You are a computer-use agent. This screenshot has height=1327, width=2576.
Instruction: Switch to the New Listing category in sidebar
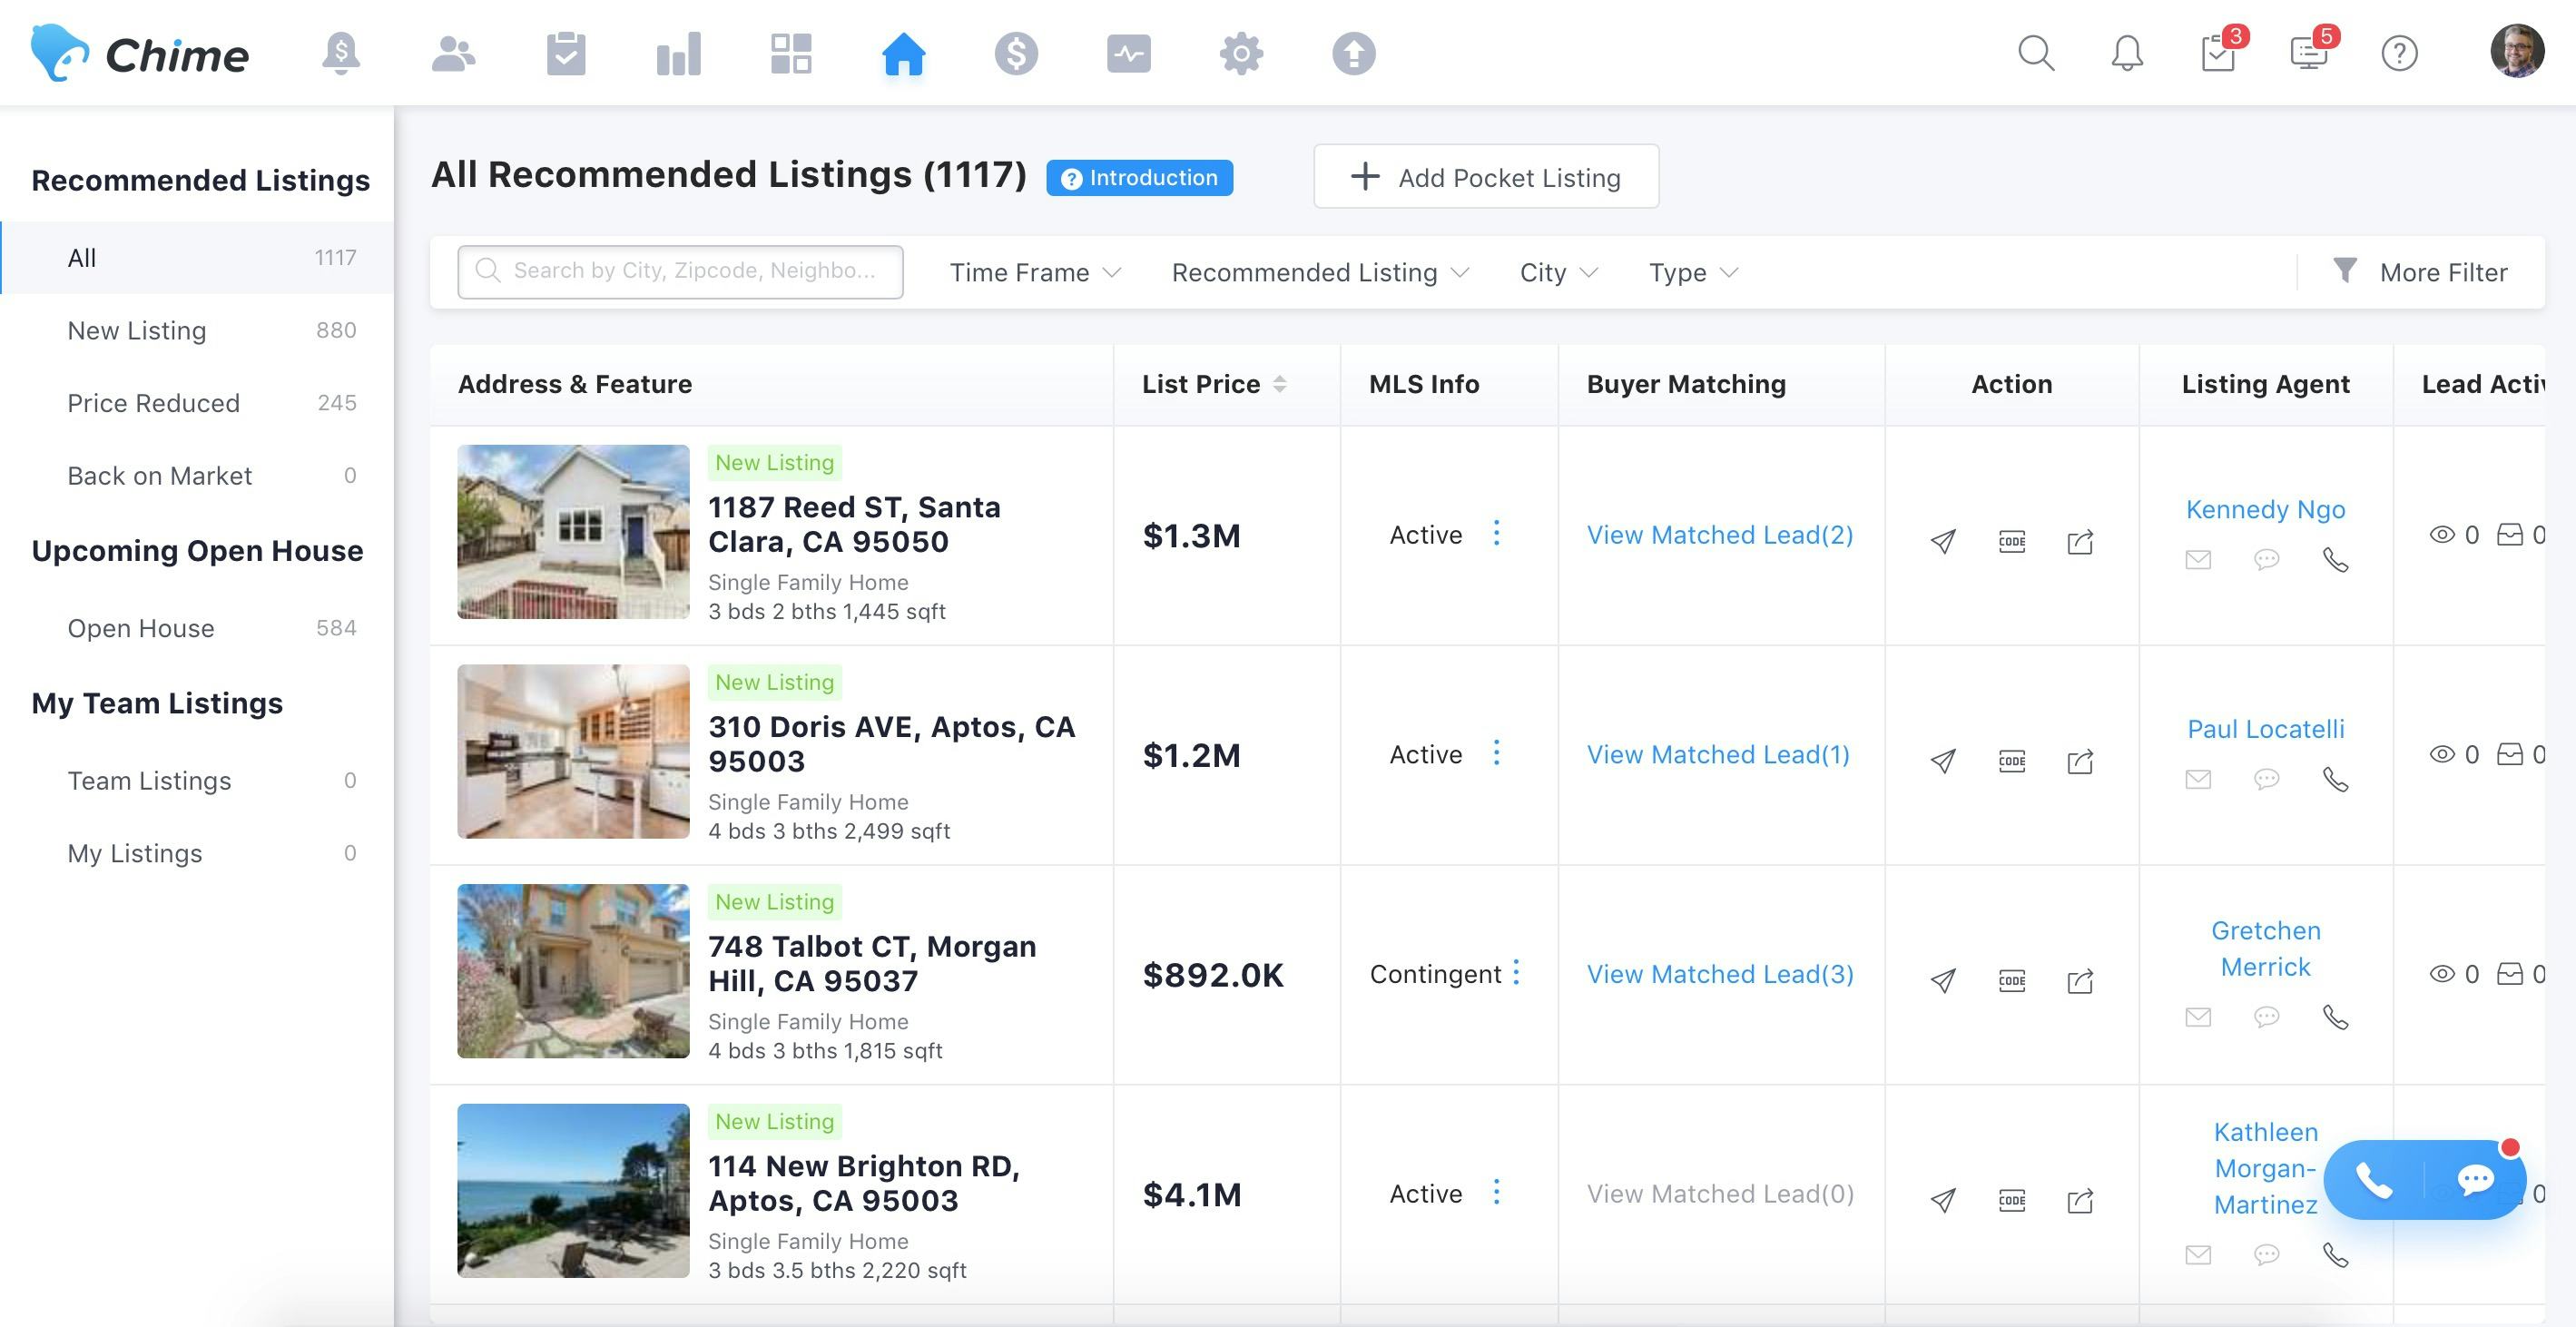[x=137, y=330]
